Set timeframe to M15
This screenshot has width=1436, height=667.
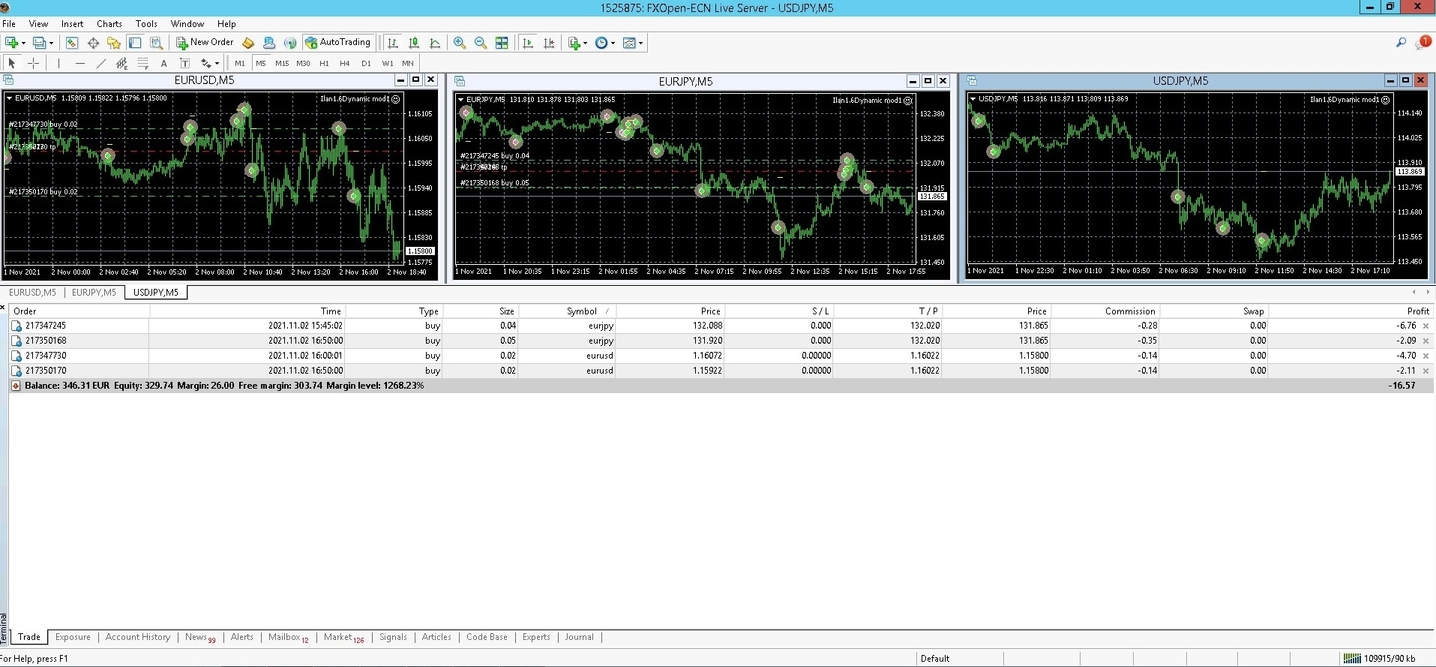[x=282, y=63]
